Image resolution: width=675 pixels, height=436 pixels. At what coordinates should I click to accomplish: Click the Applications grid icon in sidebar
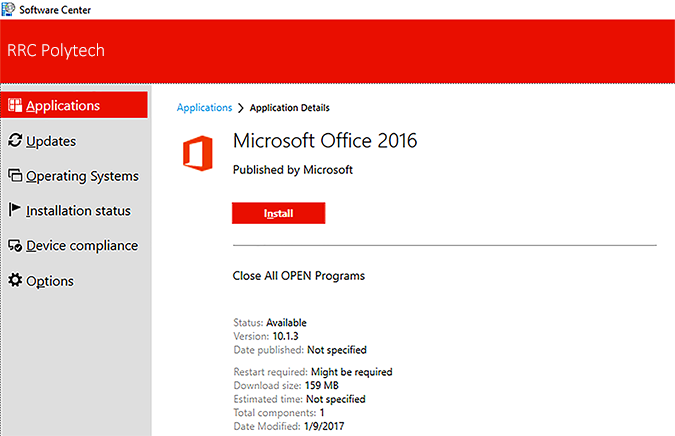(x=15, y=105)
